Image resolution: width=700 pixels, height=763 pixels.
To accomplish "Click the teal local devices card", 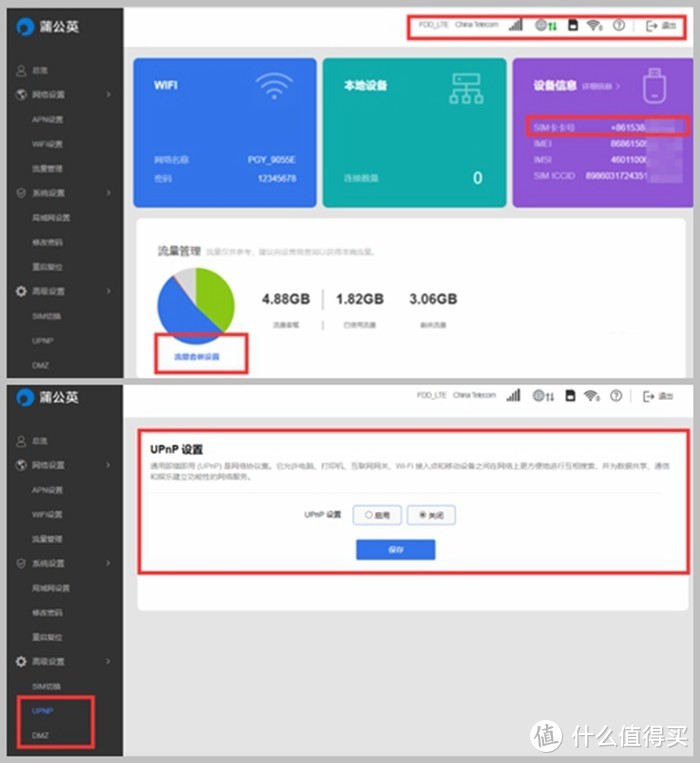I will 414,132.
